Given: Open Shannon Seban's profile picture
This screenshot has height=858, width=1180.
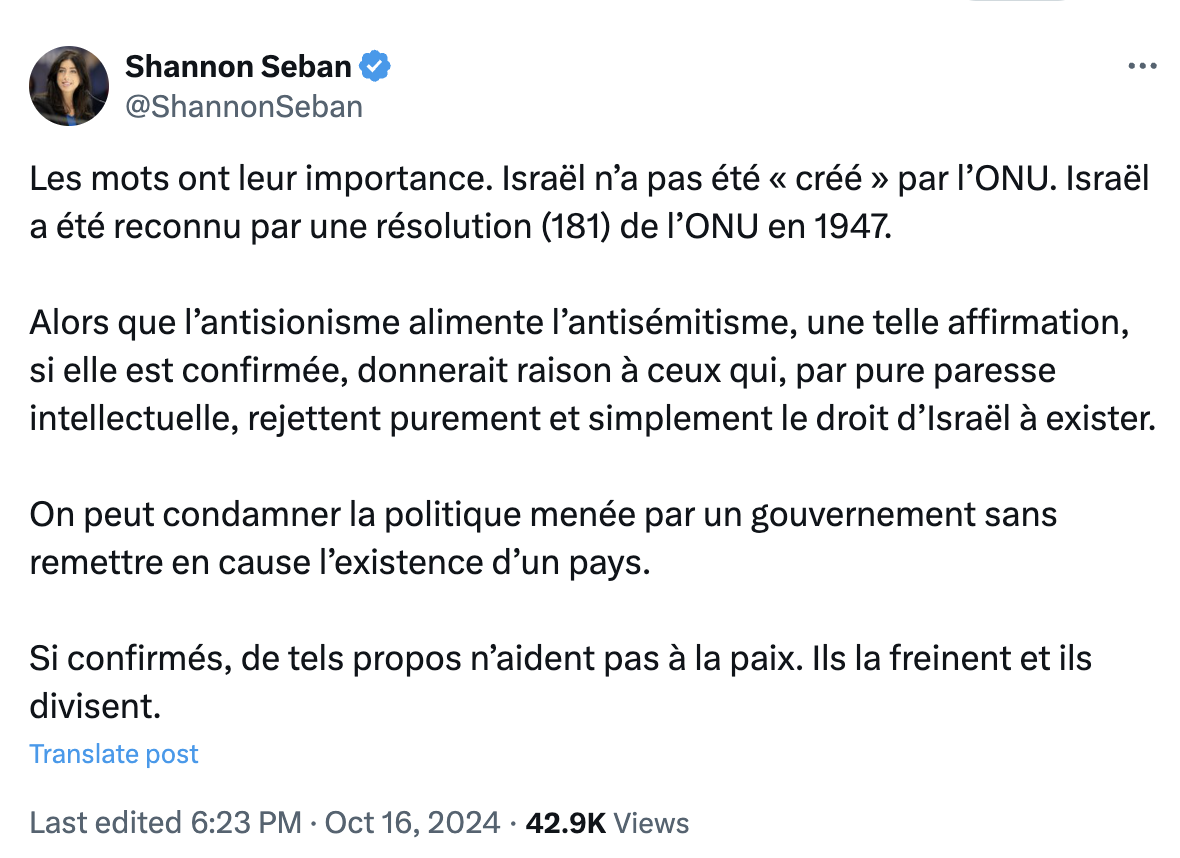Looking at the screenshot, I should (x=69, y=86).
